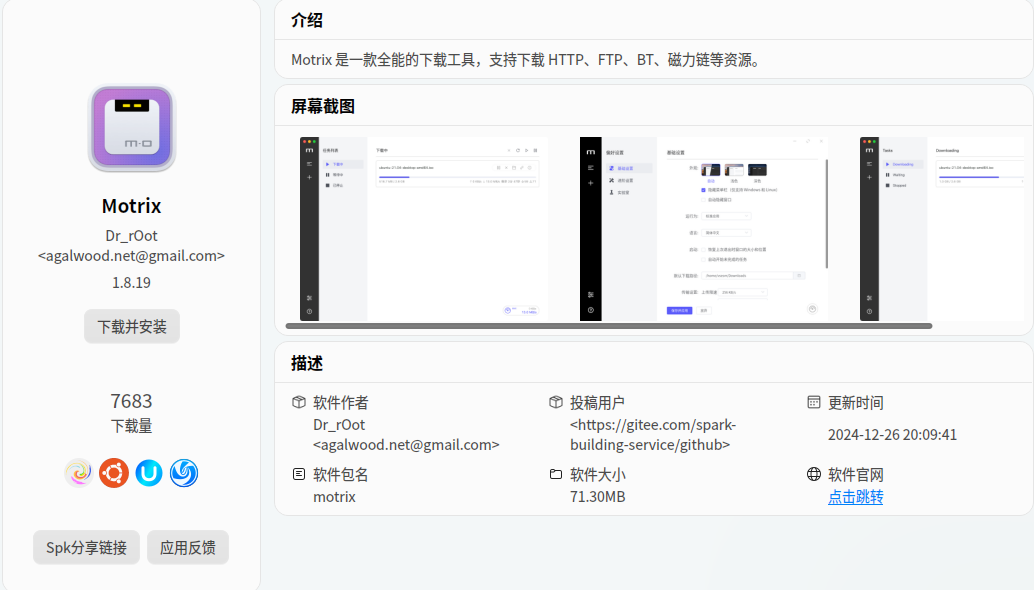Click the 软件大小 label

pos(598,475)
